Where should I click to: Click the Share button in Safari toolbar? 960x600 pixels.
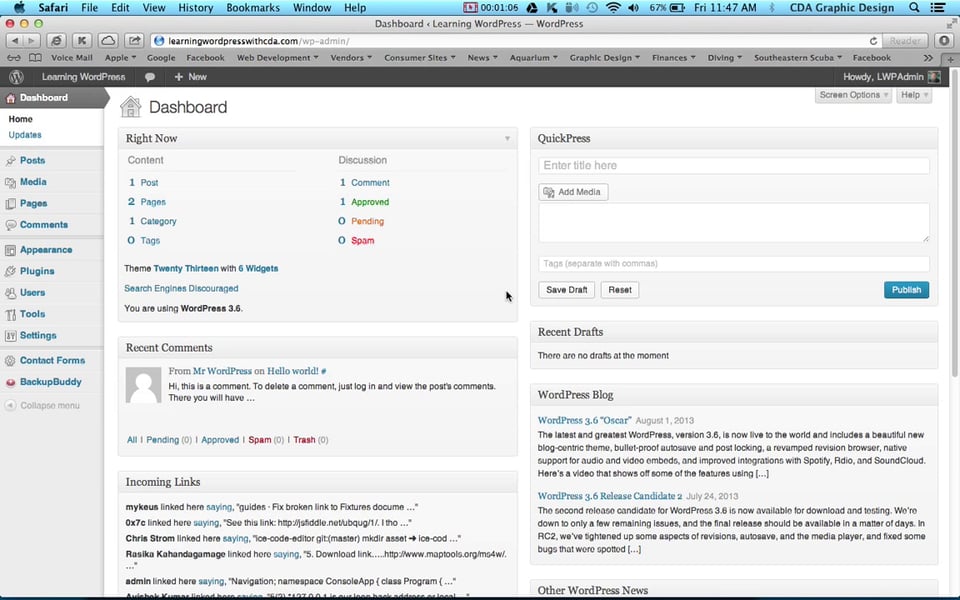[x=133, y=41]
